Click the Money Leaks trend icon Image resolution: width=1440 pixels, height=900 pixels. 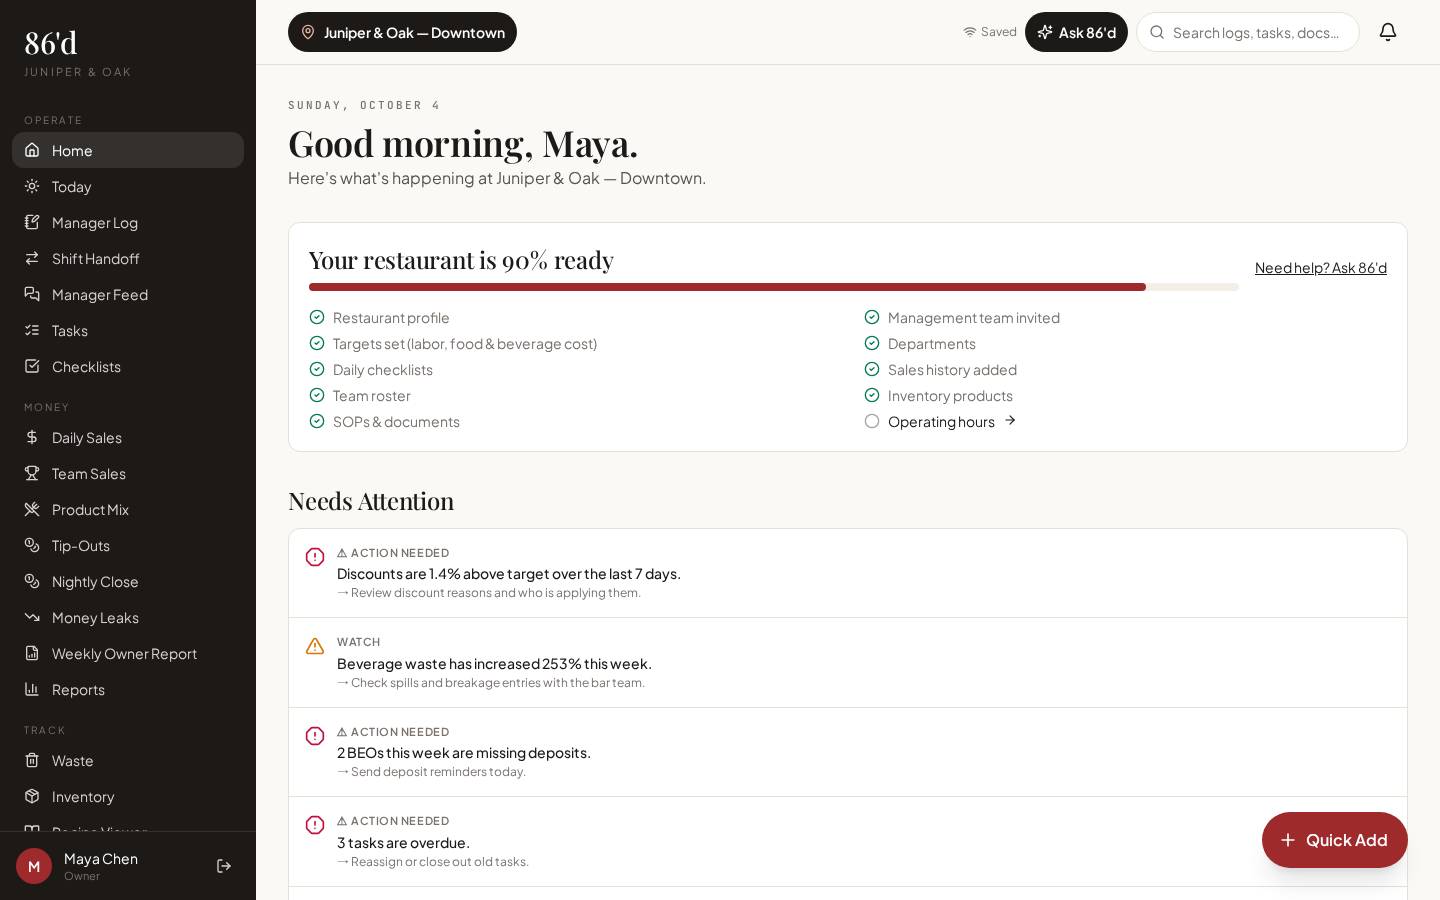click(32, 617)
